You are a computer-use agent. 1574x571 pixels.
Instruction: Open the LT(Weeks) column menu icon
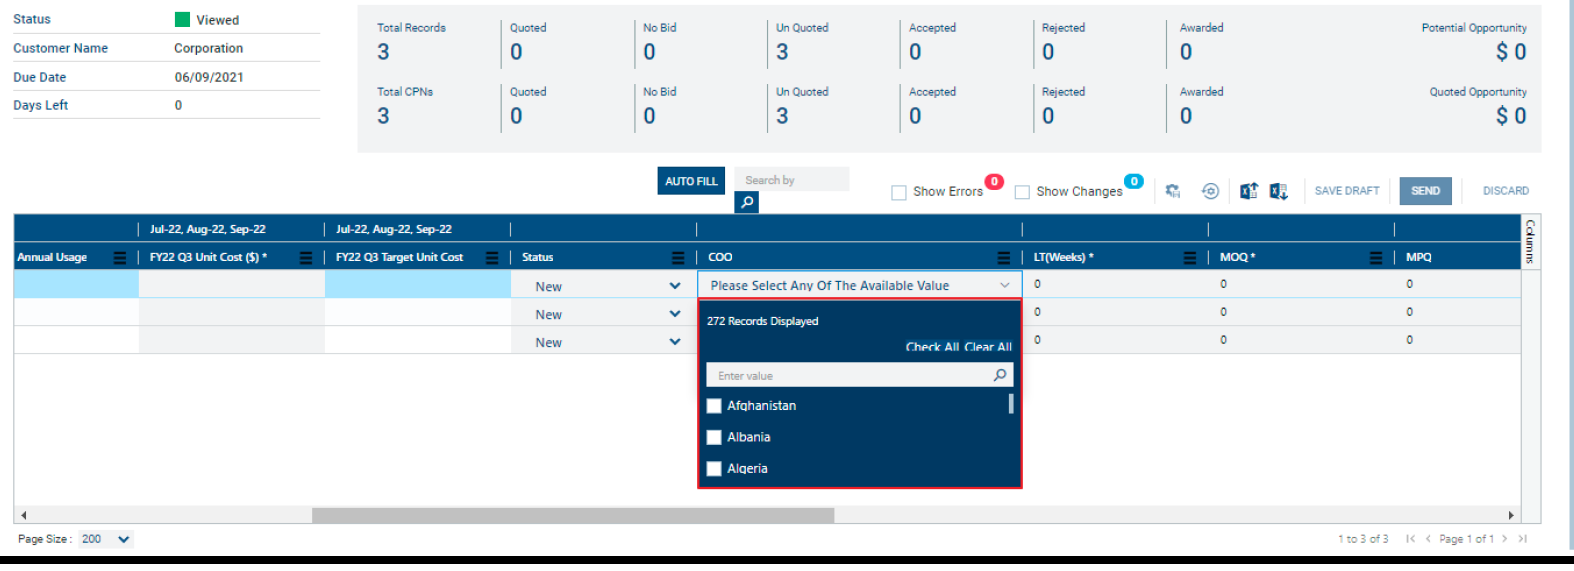[x=1190, y=257]
